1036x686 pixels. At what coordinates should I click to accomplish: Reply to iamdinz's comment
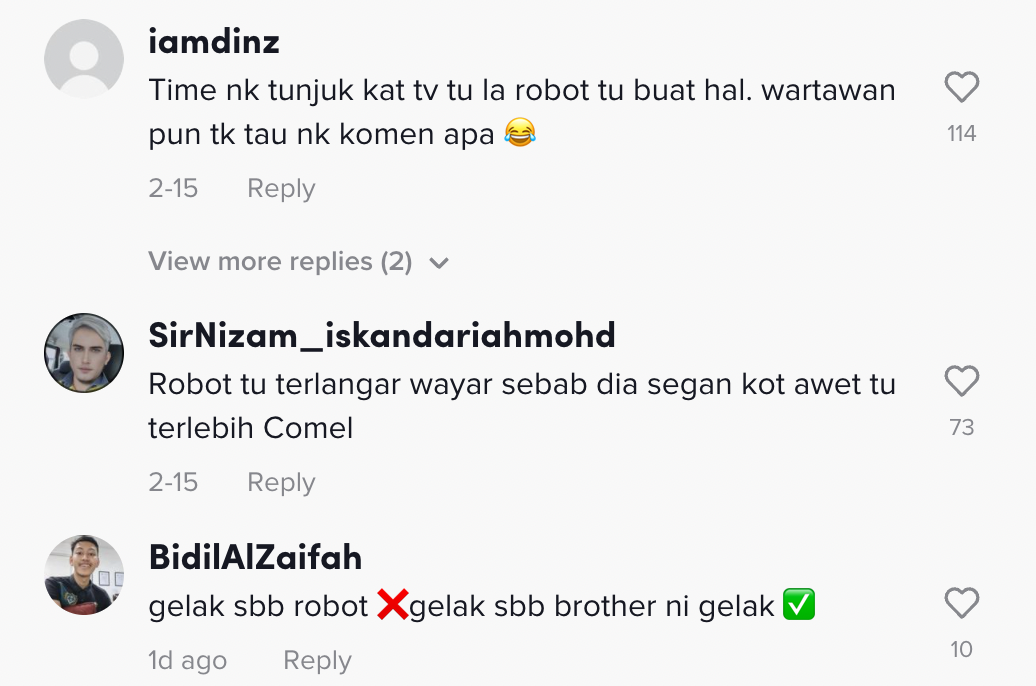(x=281, y=189)
